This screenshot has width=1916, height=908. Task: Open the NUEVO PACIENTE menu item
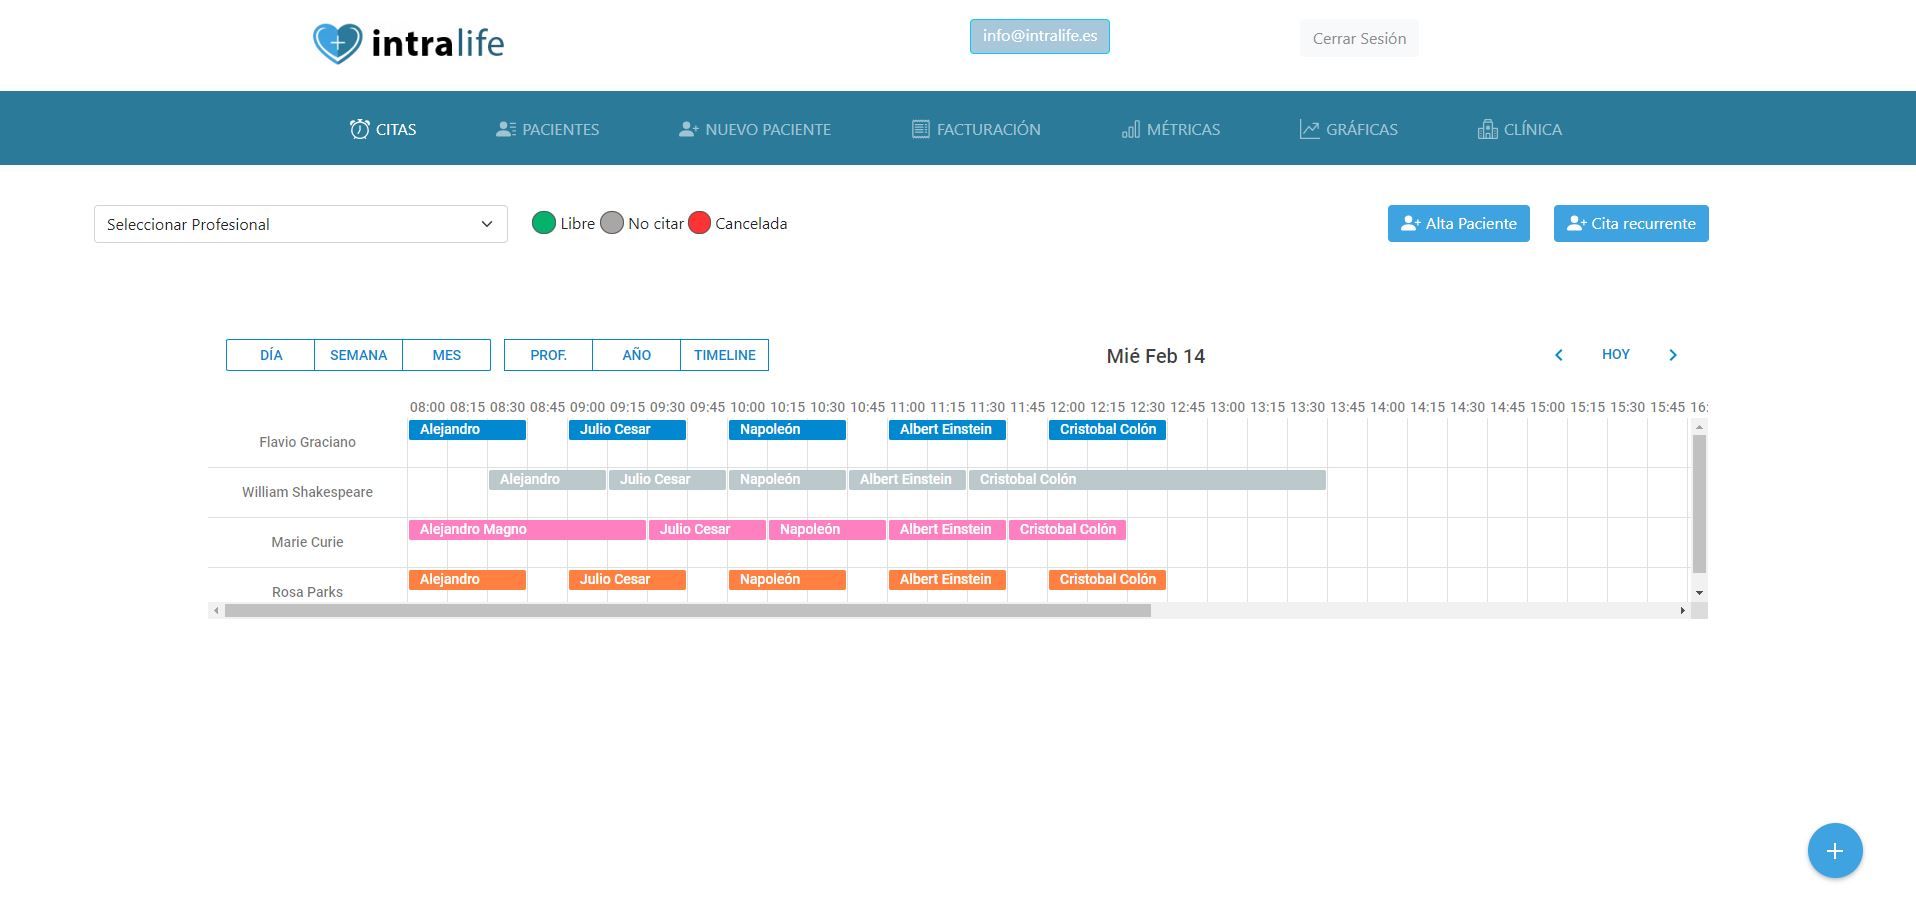(x=755, y=129)
